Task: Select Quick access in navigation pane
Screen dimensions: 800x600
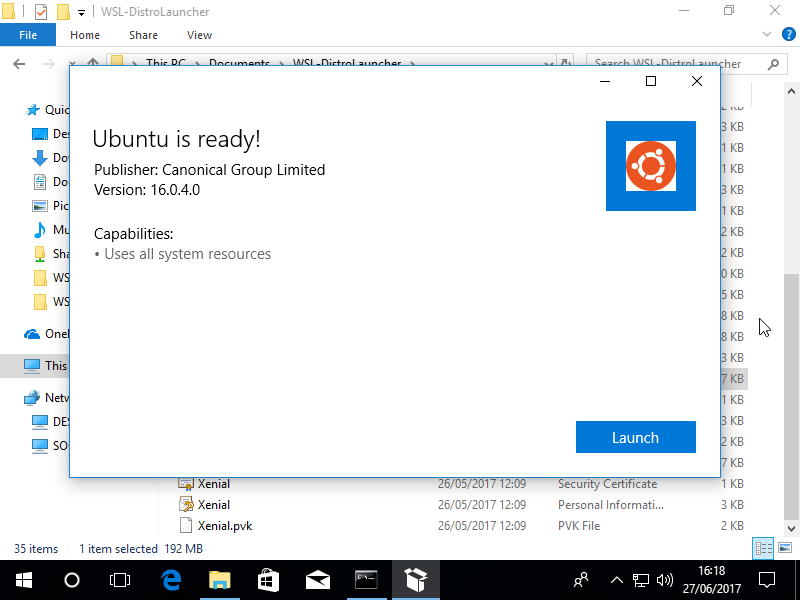Action: point(47,110)
